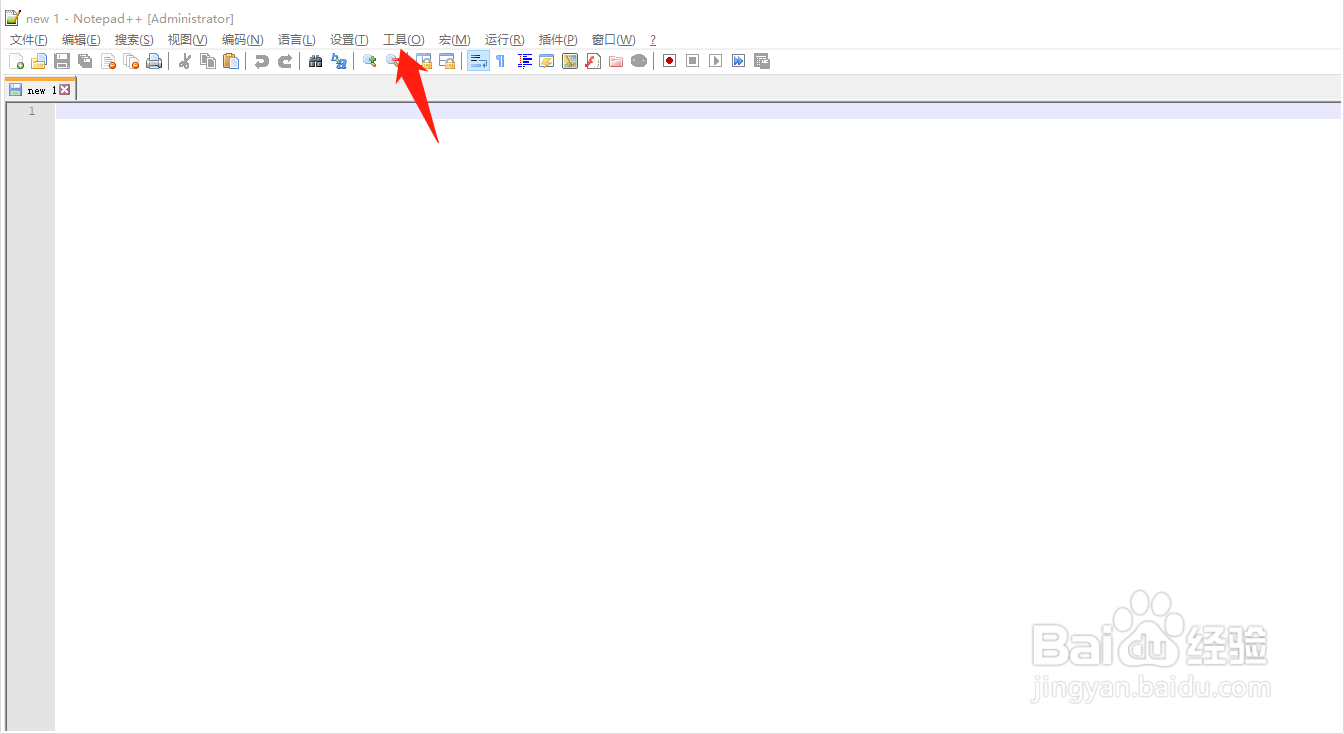Select the new 1 document tab
This screenshot has width=1344, height=734.
40,90
